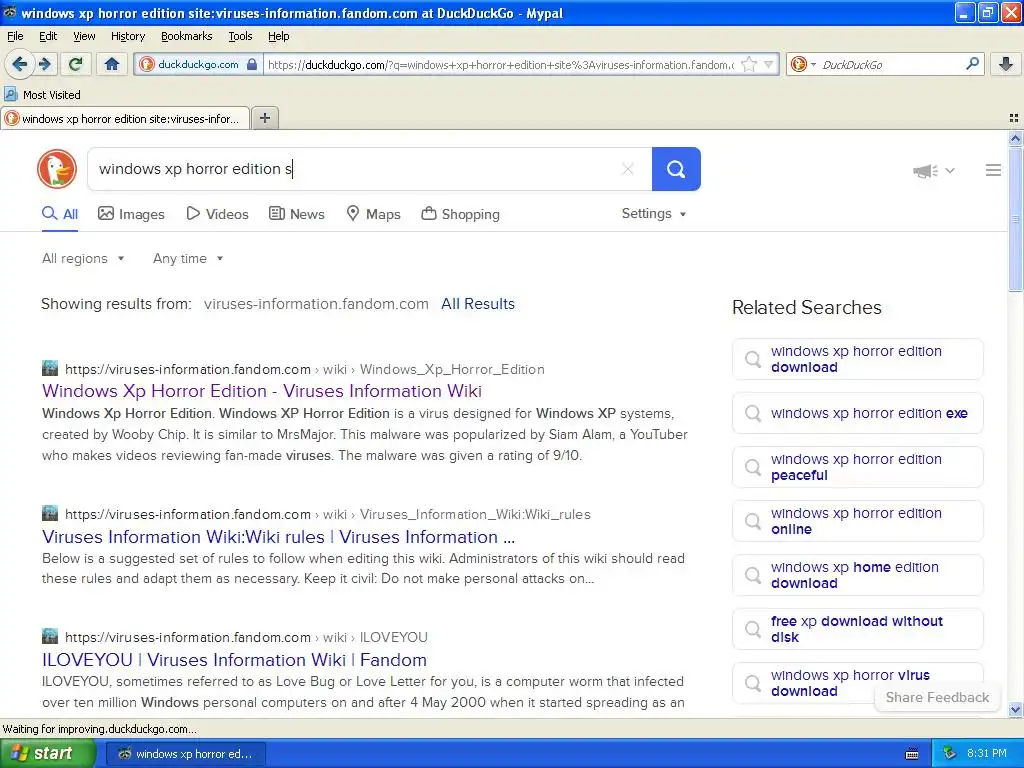Open the search engine selector dropdown
This screenshot has height=768, width=1024.
(803, 64)
